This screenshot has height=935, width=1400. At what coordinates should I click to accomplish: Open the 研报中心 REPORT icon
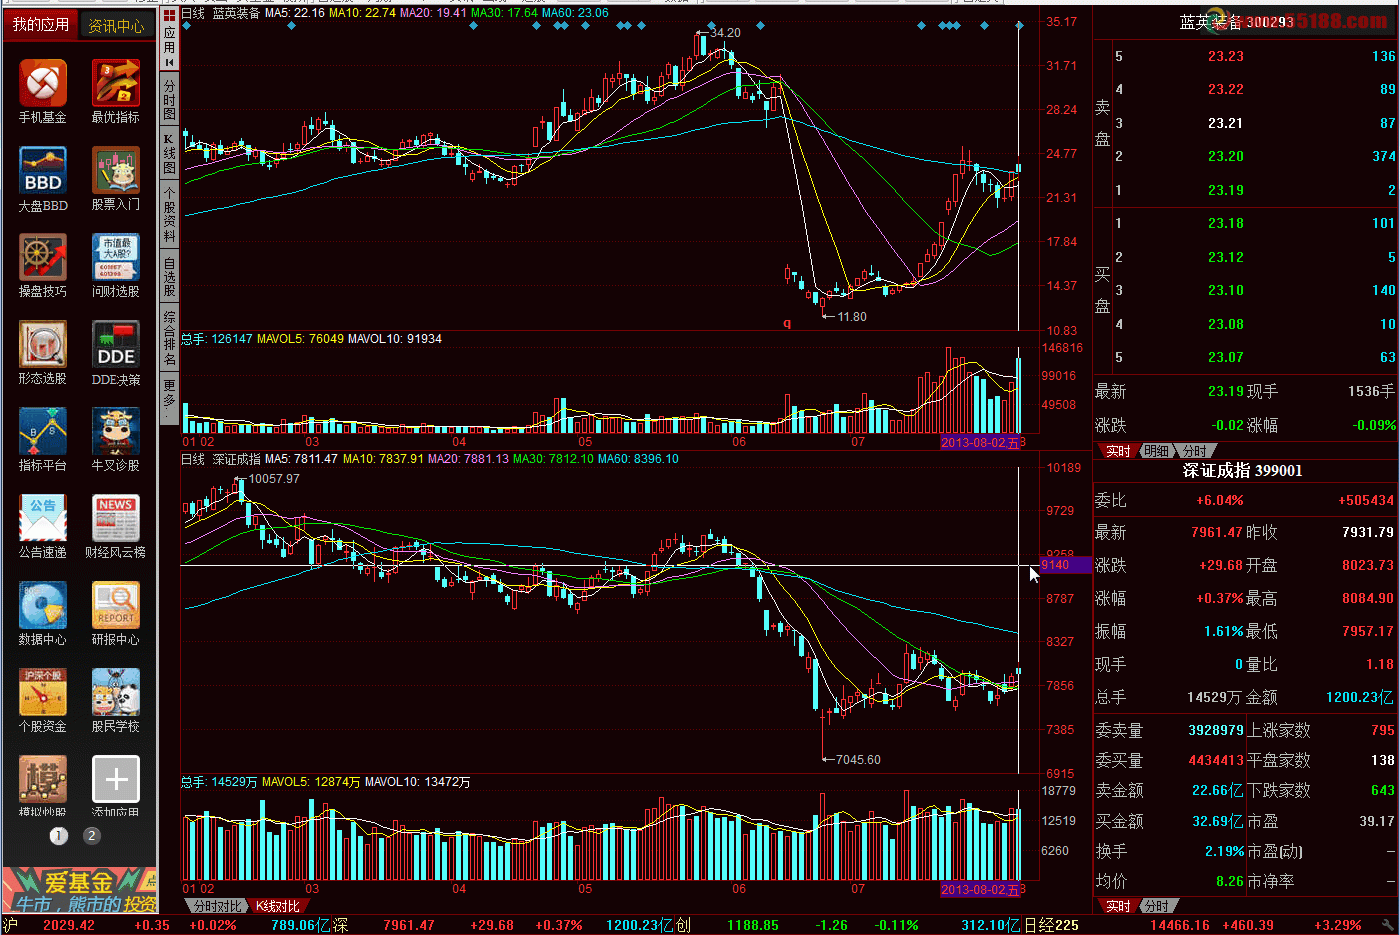tap(116, 605)
